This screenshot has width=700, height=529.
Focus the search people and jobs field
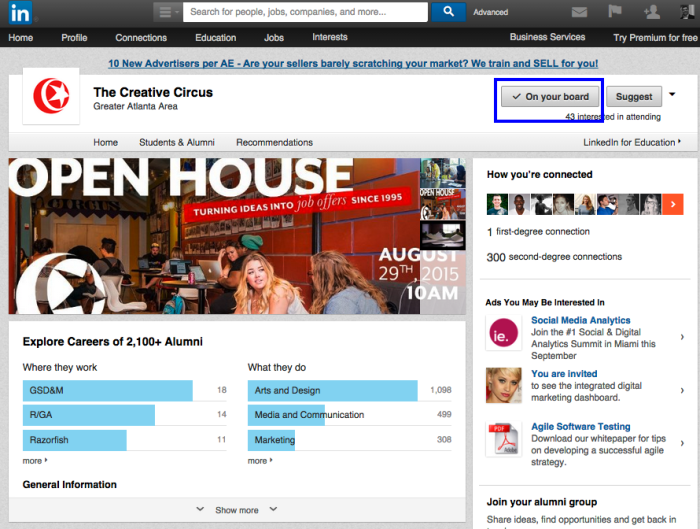tap(306, 12)
